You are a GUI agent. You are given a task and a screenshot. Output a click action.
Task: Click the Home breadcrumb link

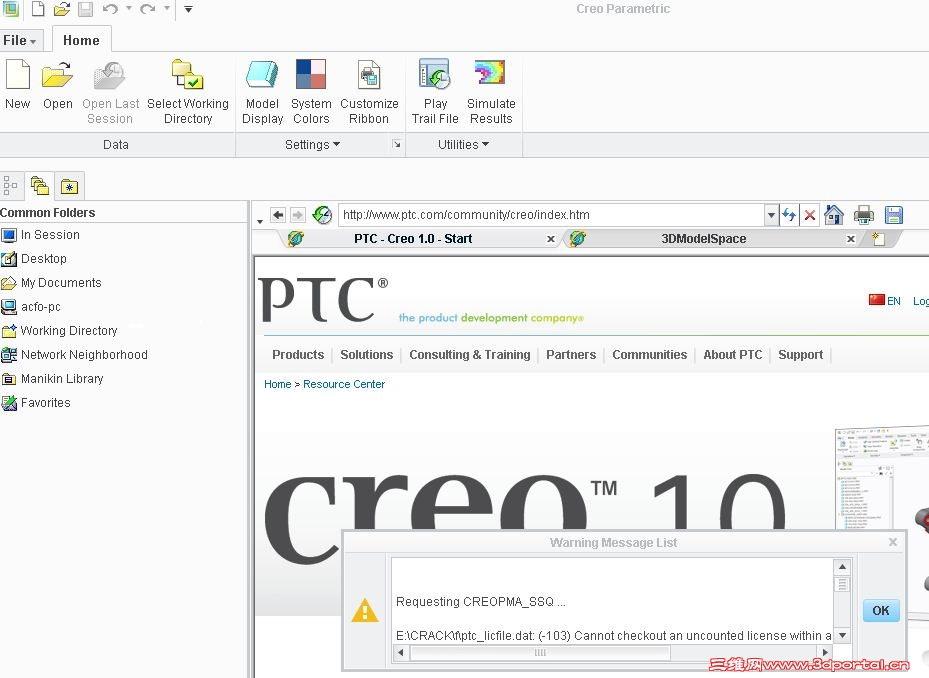tap(277, 384)
